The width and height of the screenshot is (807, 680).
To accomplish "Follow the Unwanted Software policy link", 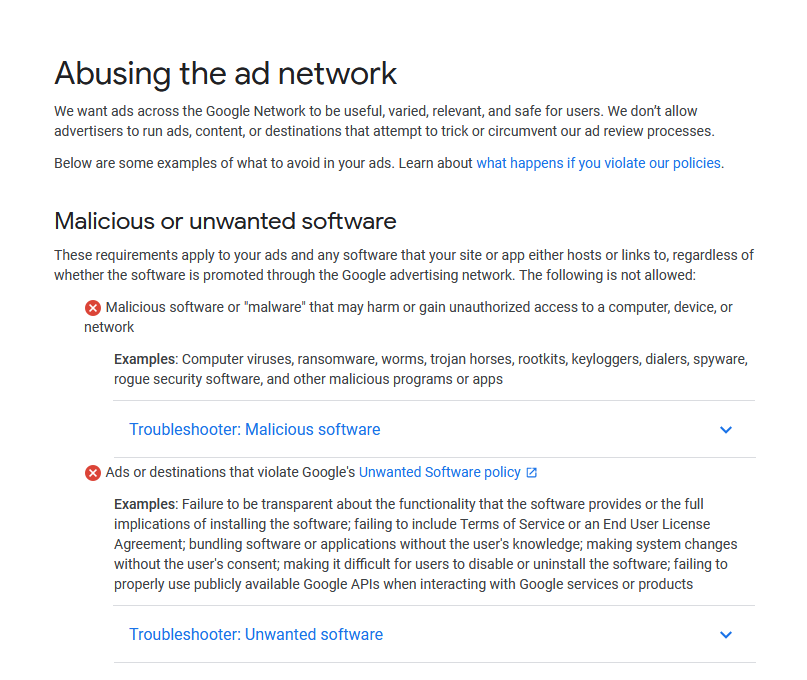I will click(x=440, y=472).
